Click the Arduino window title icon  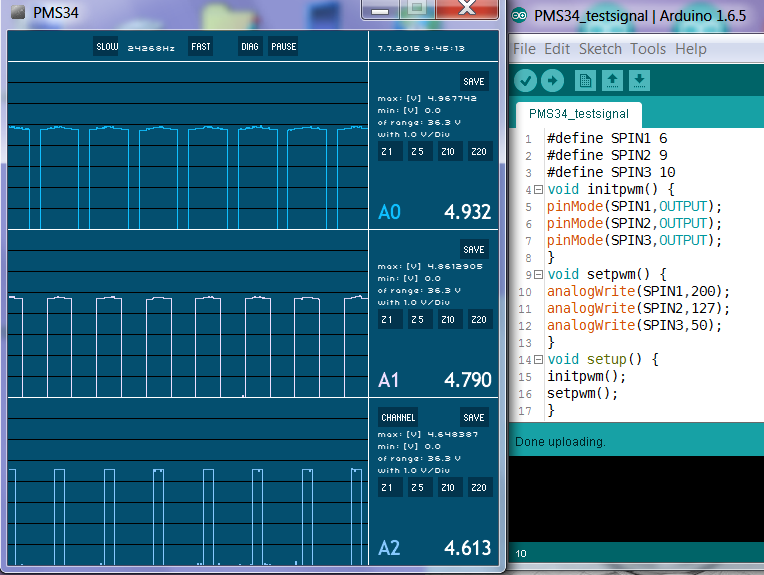[x=519, y=16]
